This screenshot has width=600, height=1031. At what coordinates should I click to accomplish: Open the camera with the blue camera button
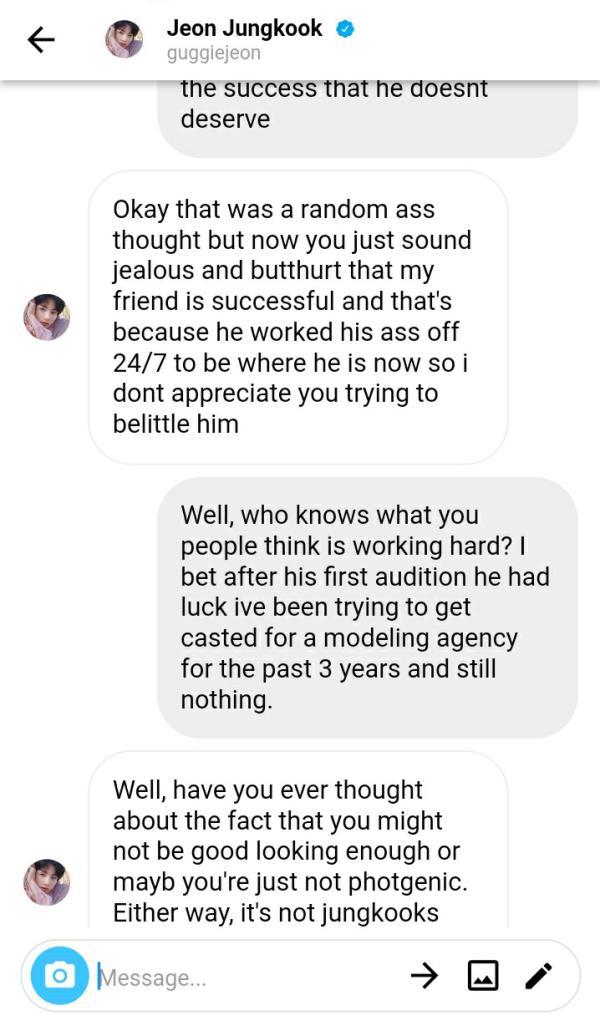pyautogui.click(x=60, y=975)
